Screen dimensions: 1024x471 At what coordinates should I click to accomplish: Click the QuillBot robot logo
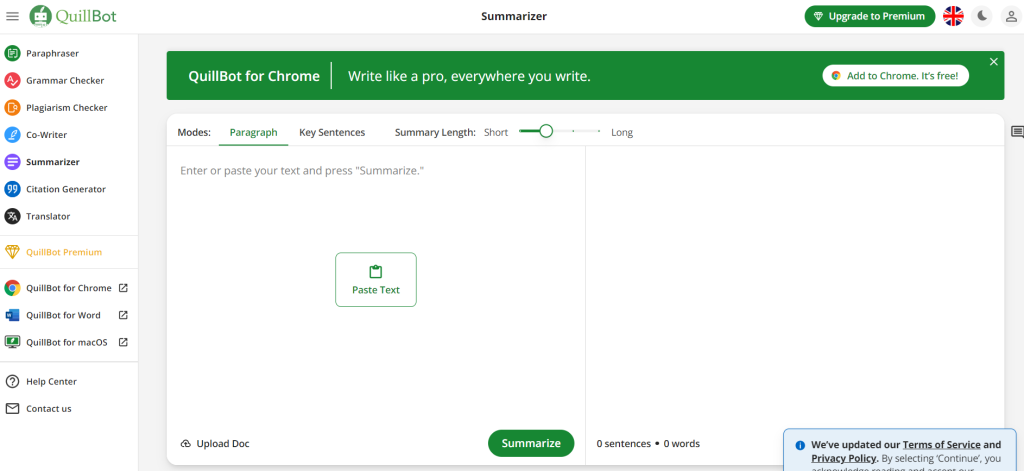(41, 16)
